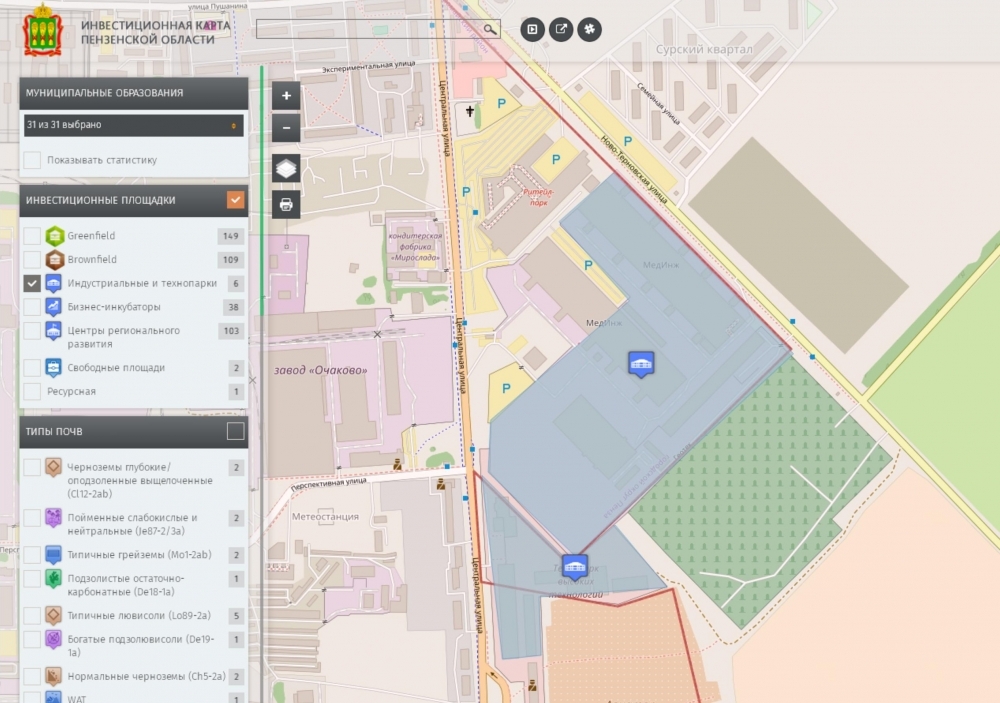Viewport: 1000px width, 703px height.
Task: Uncheck Индустриальные и технопарки layer
Action: pyautogui.click(x=33, y=283)
